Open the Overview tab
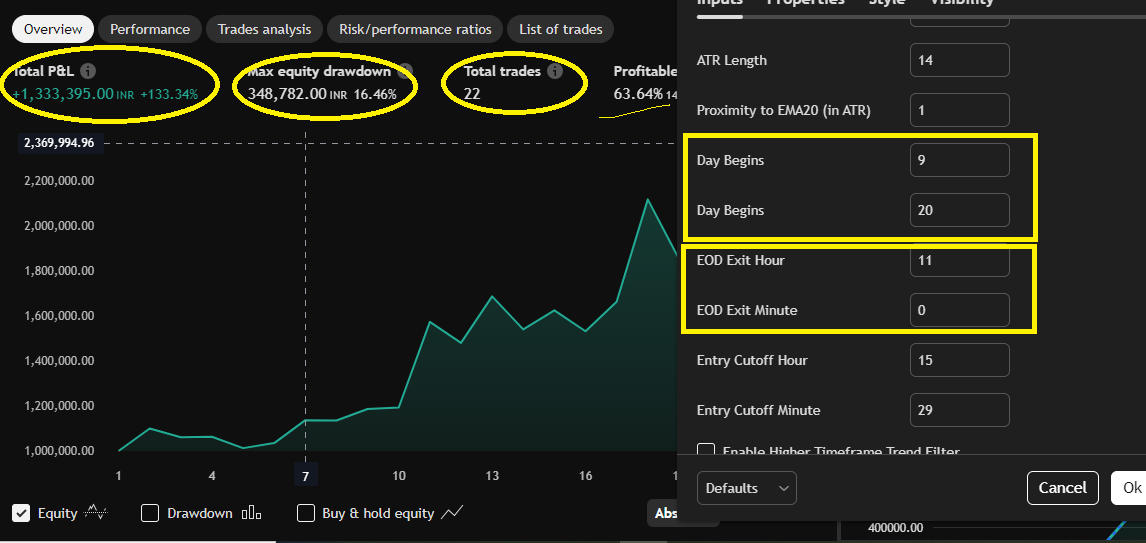Viewport: 1146px width, 543px height. click(x=53, y=29)
